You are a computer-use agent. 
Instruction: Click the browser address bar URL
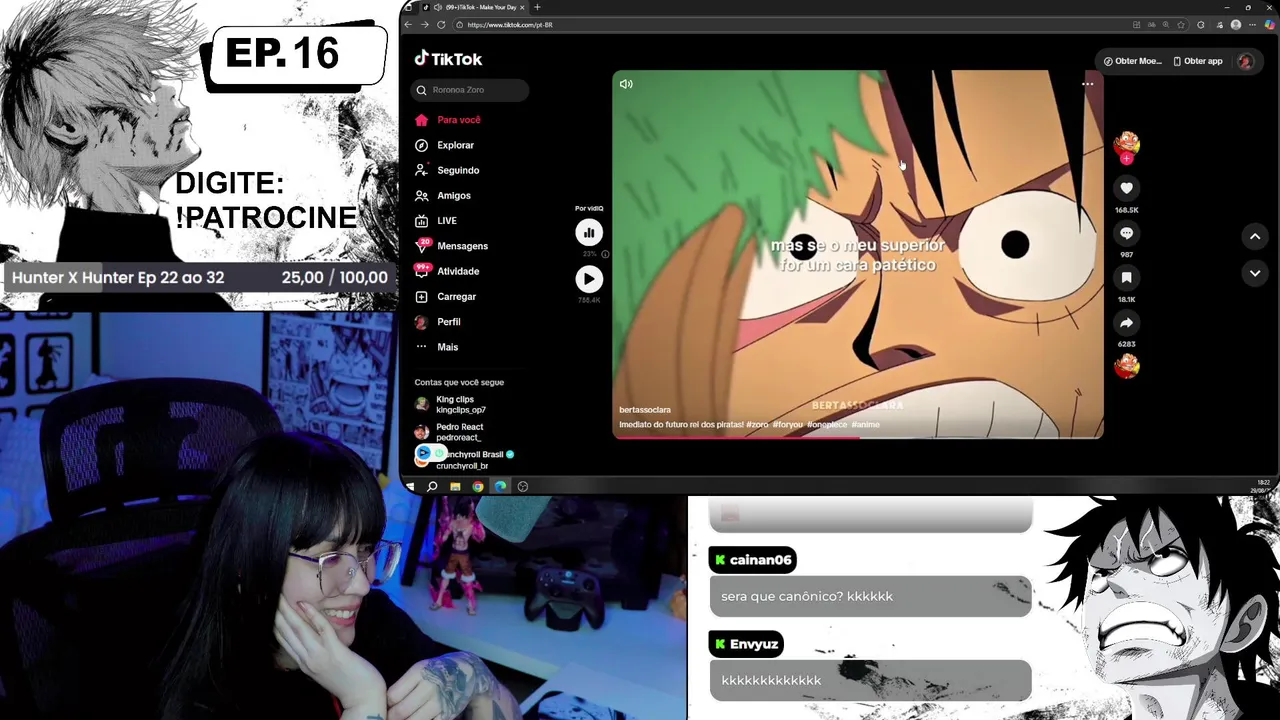[x=510, y=25]
